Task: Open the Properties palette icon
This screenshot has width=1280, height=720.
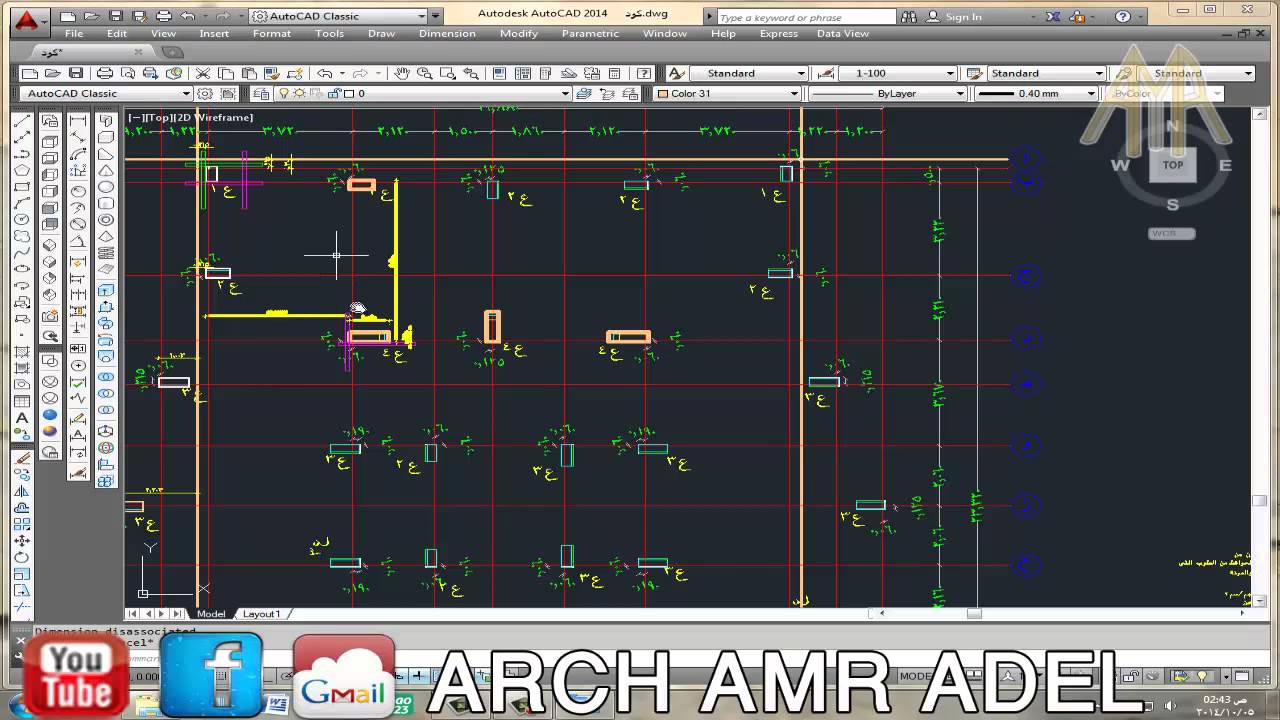Action: 499,73
